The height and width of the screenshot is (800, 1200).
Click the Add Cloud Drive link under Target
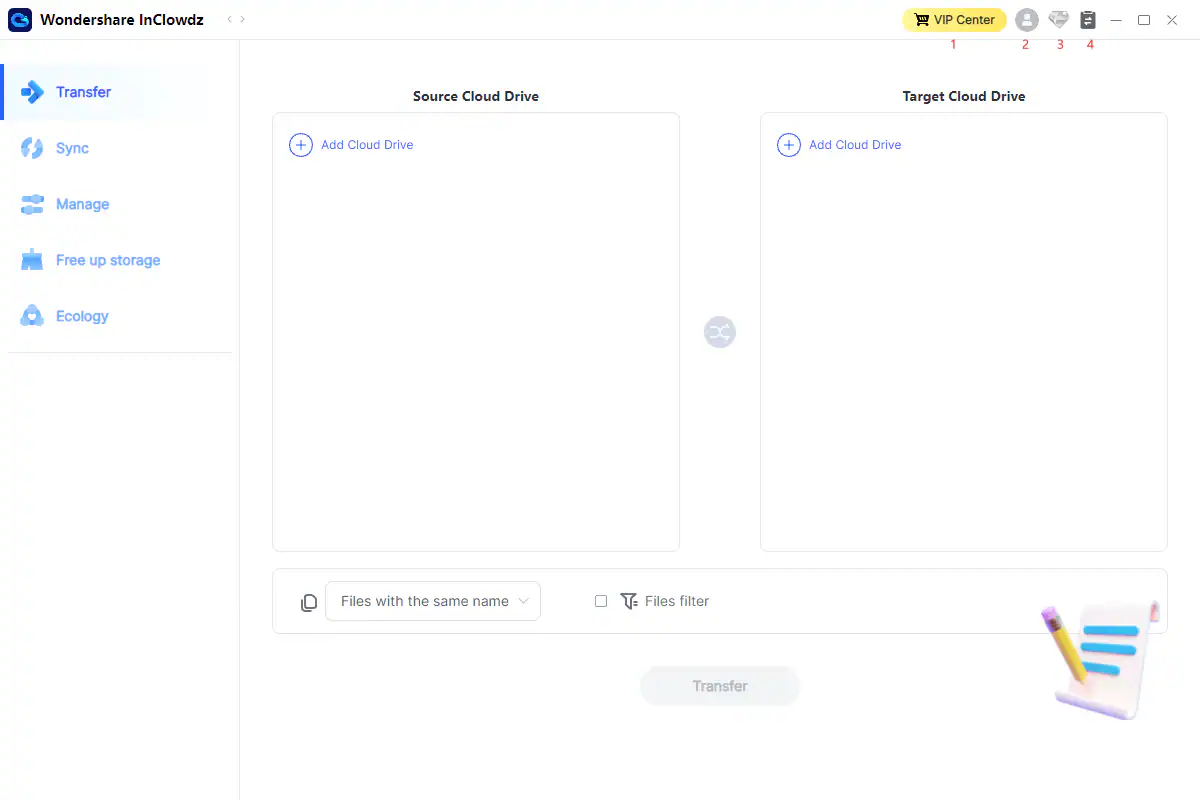coord(855,145)
